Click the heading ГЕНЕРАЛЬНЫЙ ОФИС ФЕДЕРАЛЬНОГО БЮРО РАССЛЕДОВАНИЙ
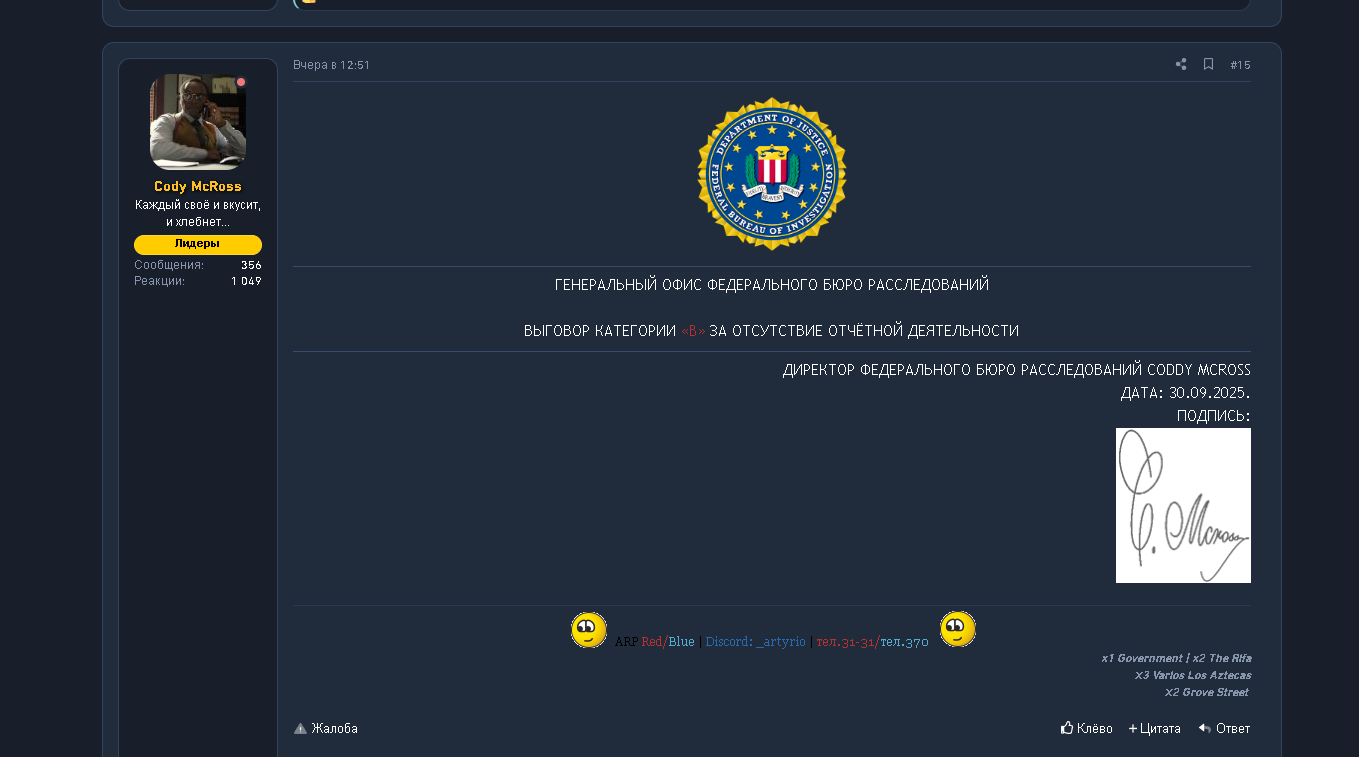 (772, 285)
